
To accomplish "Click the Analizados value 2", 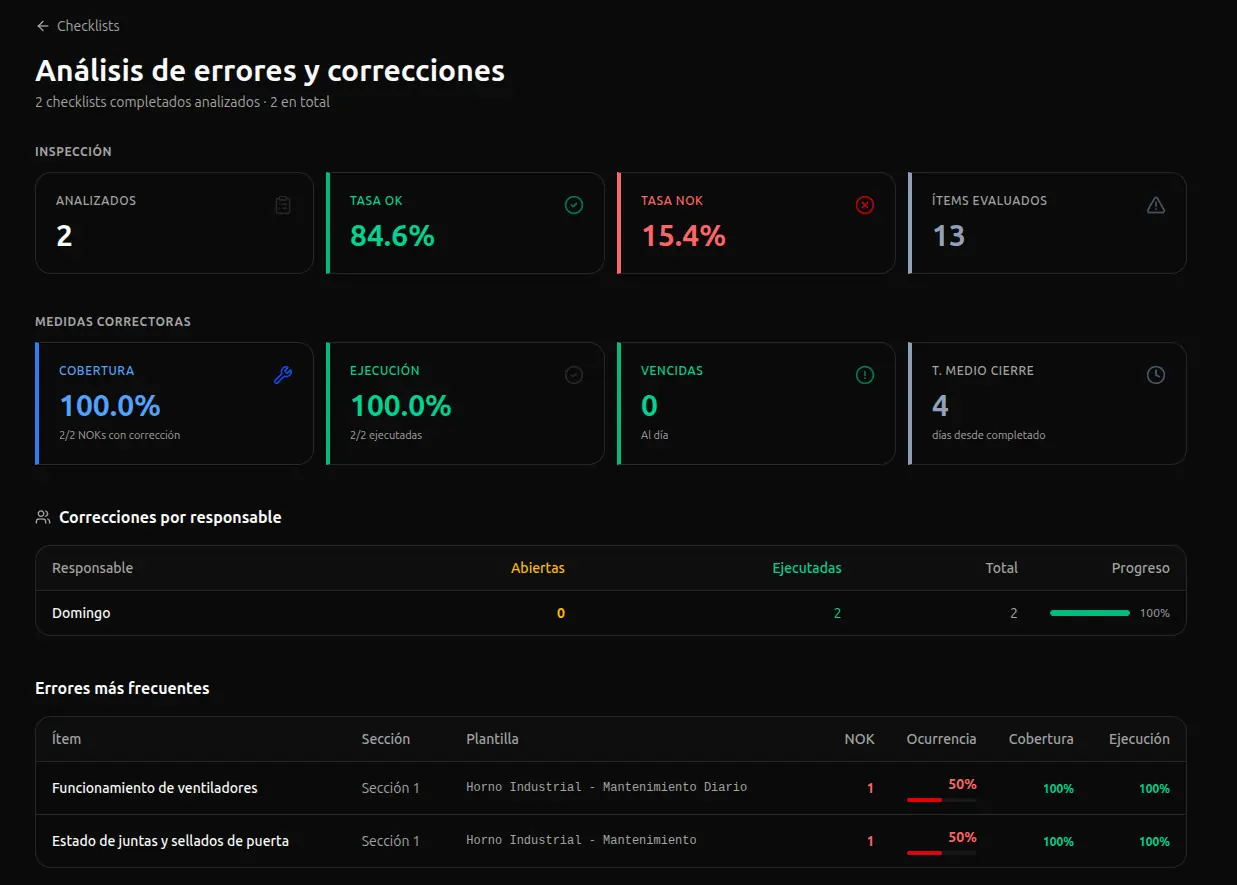I will [x=64, y=236].
